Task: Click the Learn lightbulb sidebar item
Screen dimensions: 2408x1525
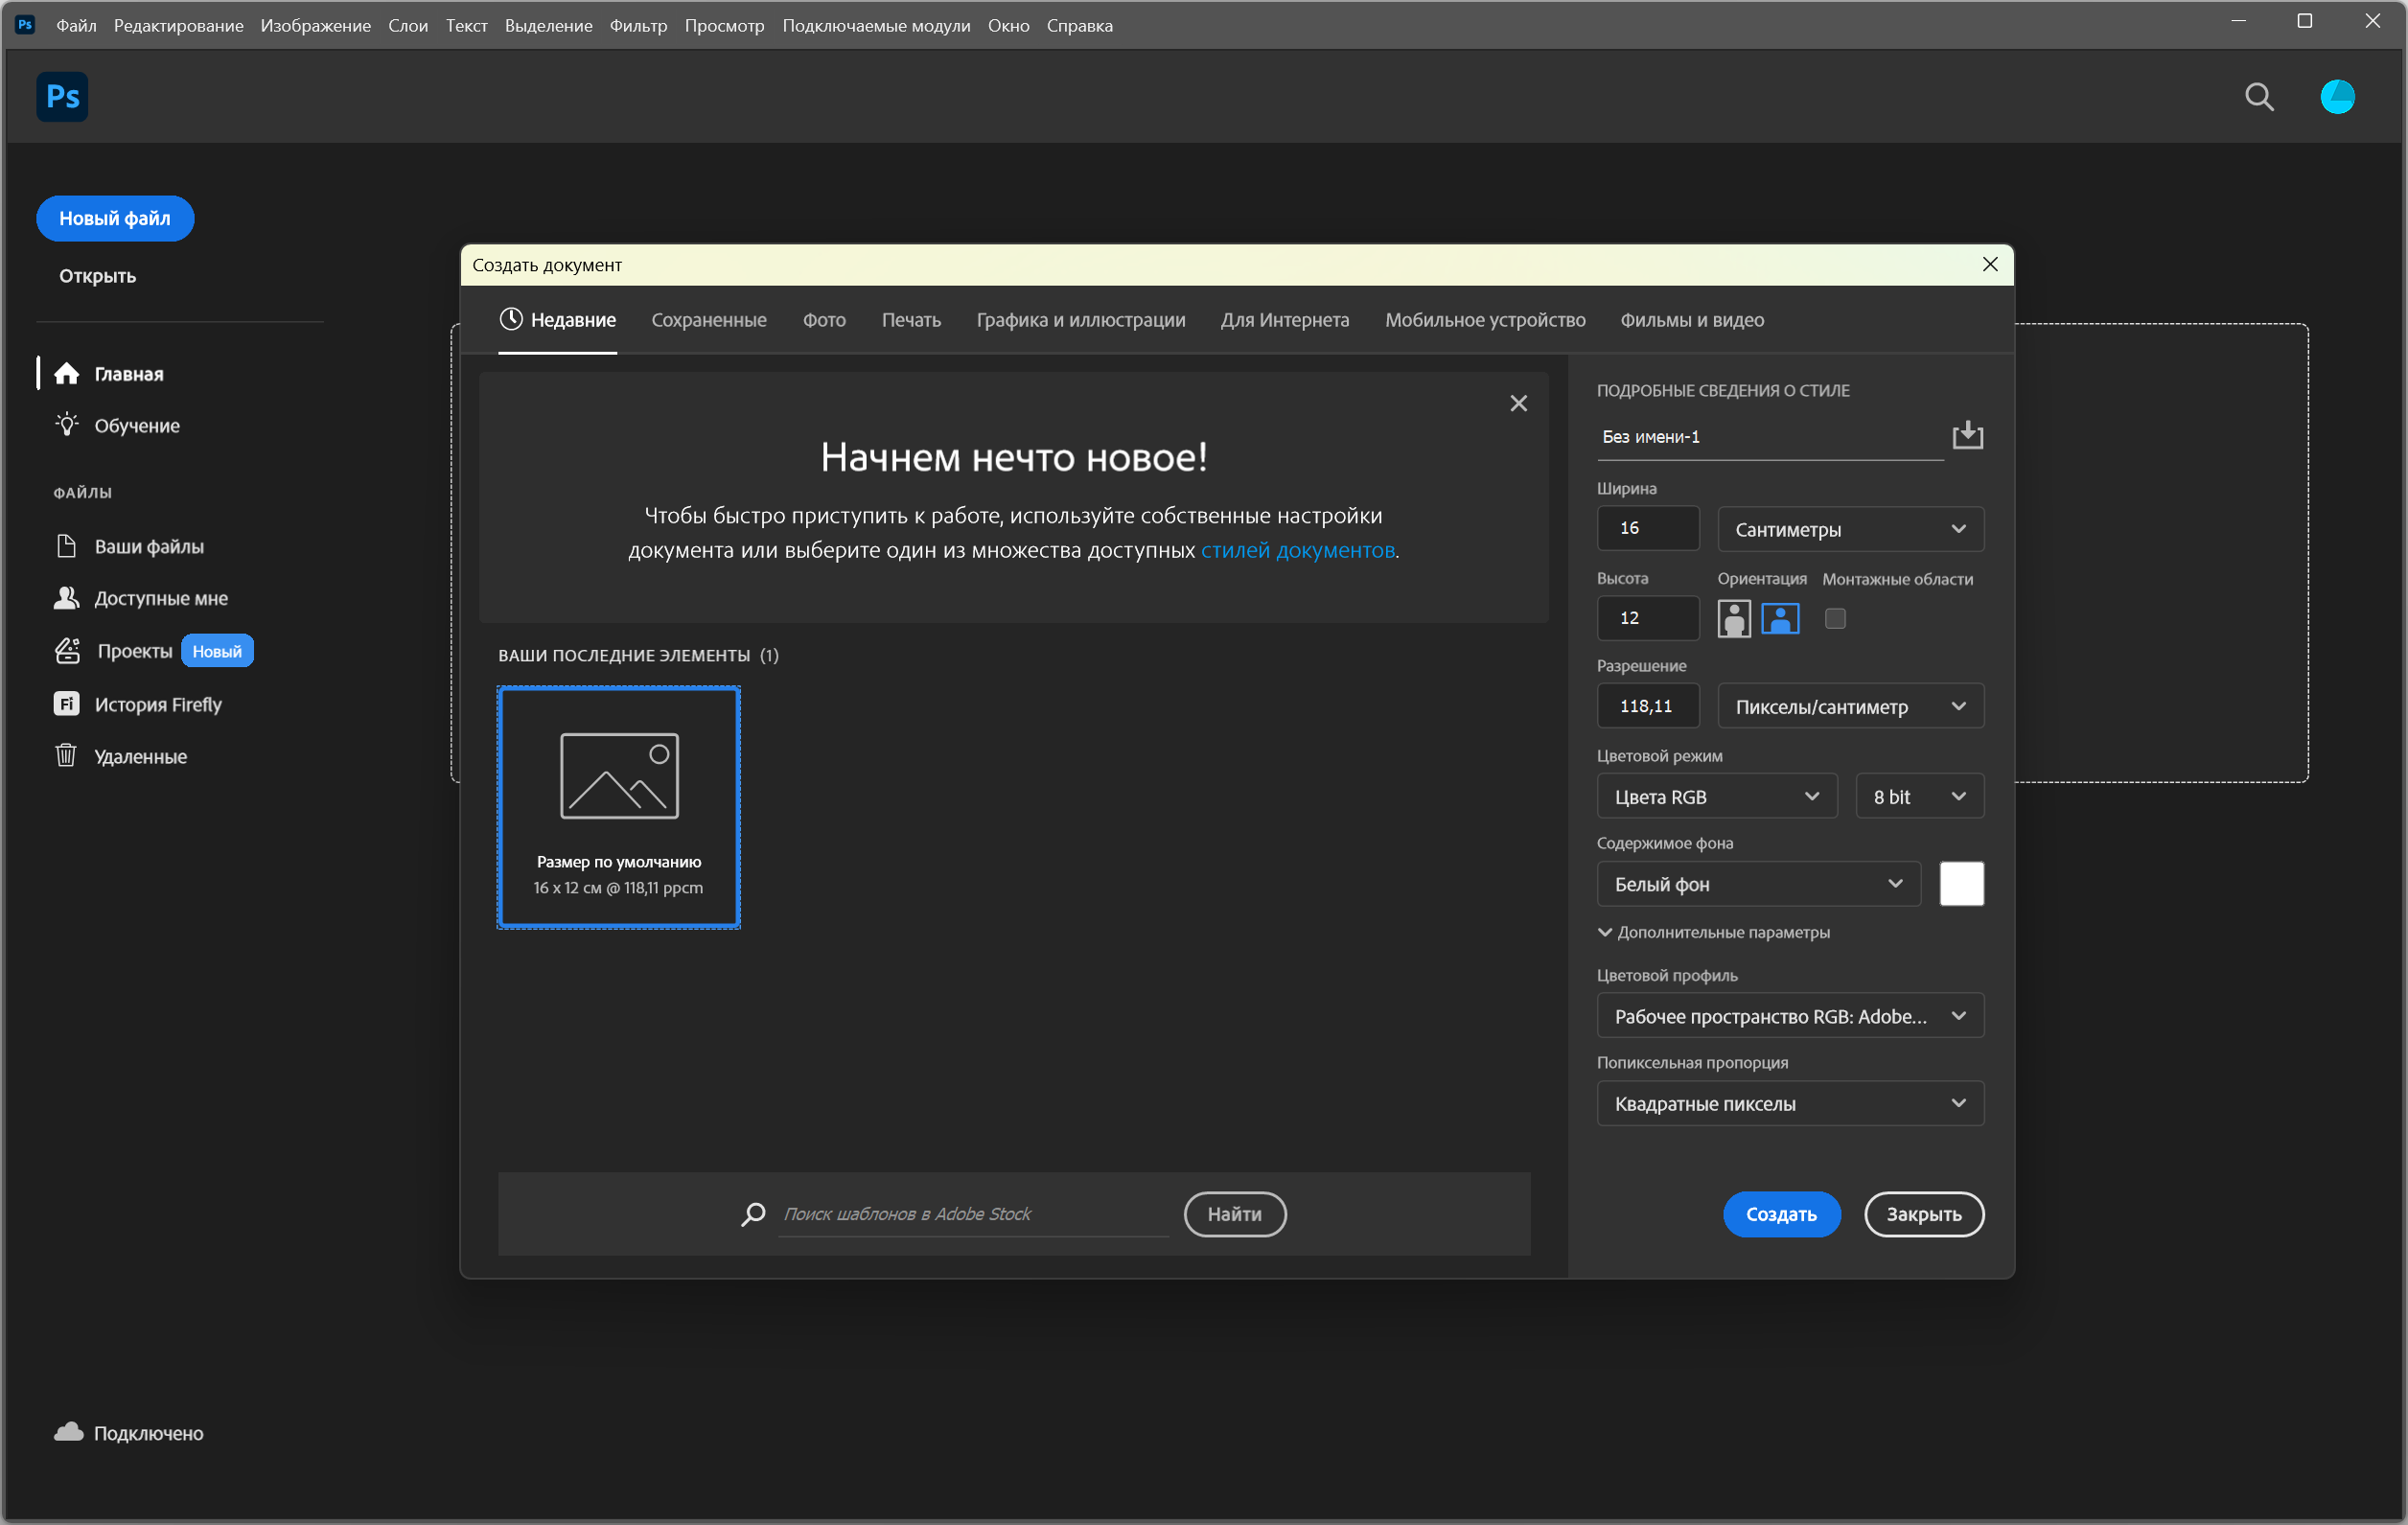Action: (136, 425)
